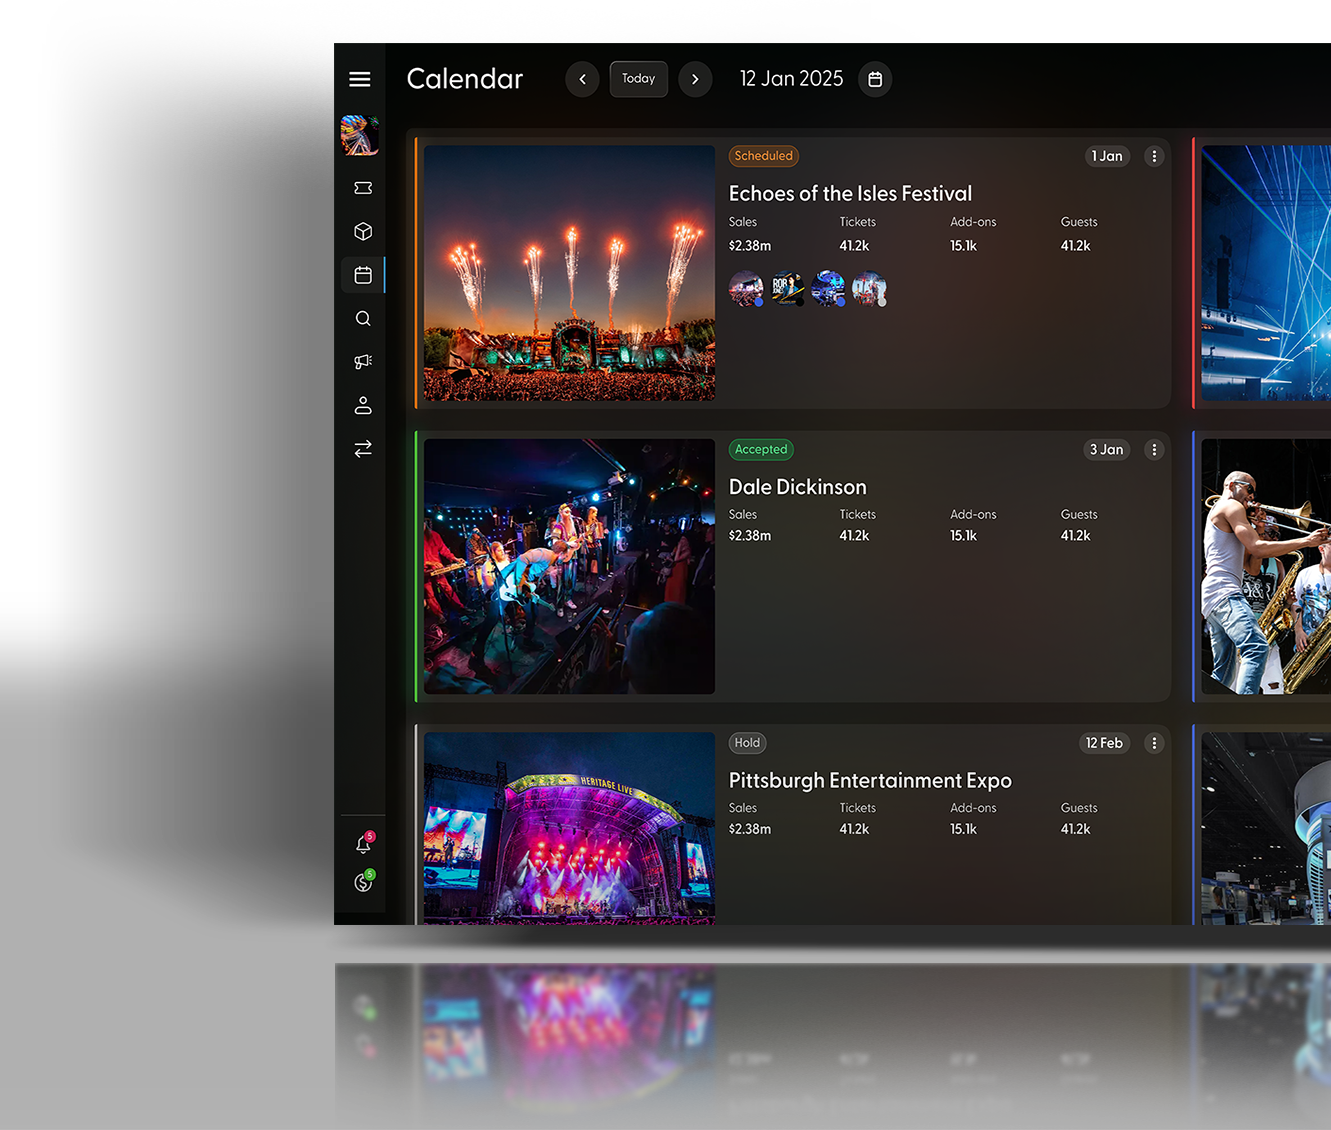
Task: Open the cube package icon in sidebar
Action: (x=363, y=231)
